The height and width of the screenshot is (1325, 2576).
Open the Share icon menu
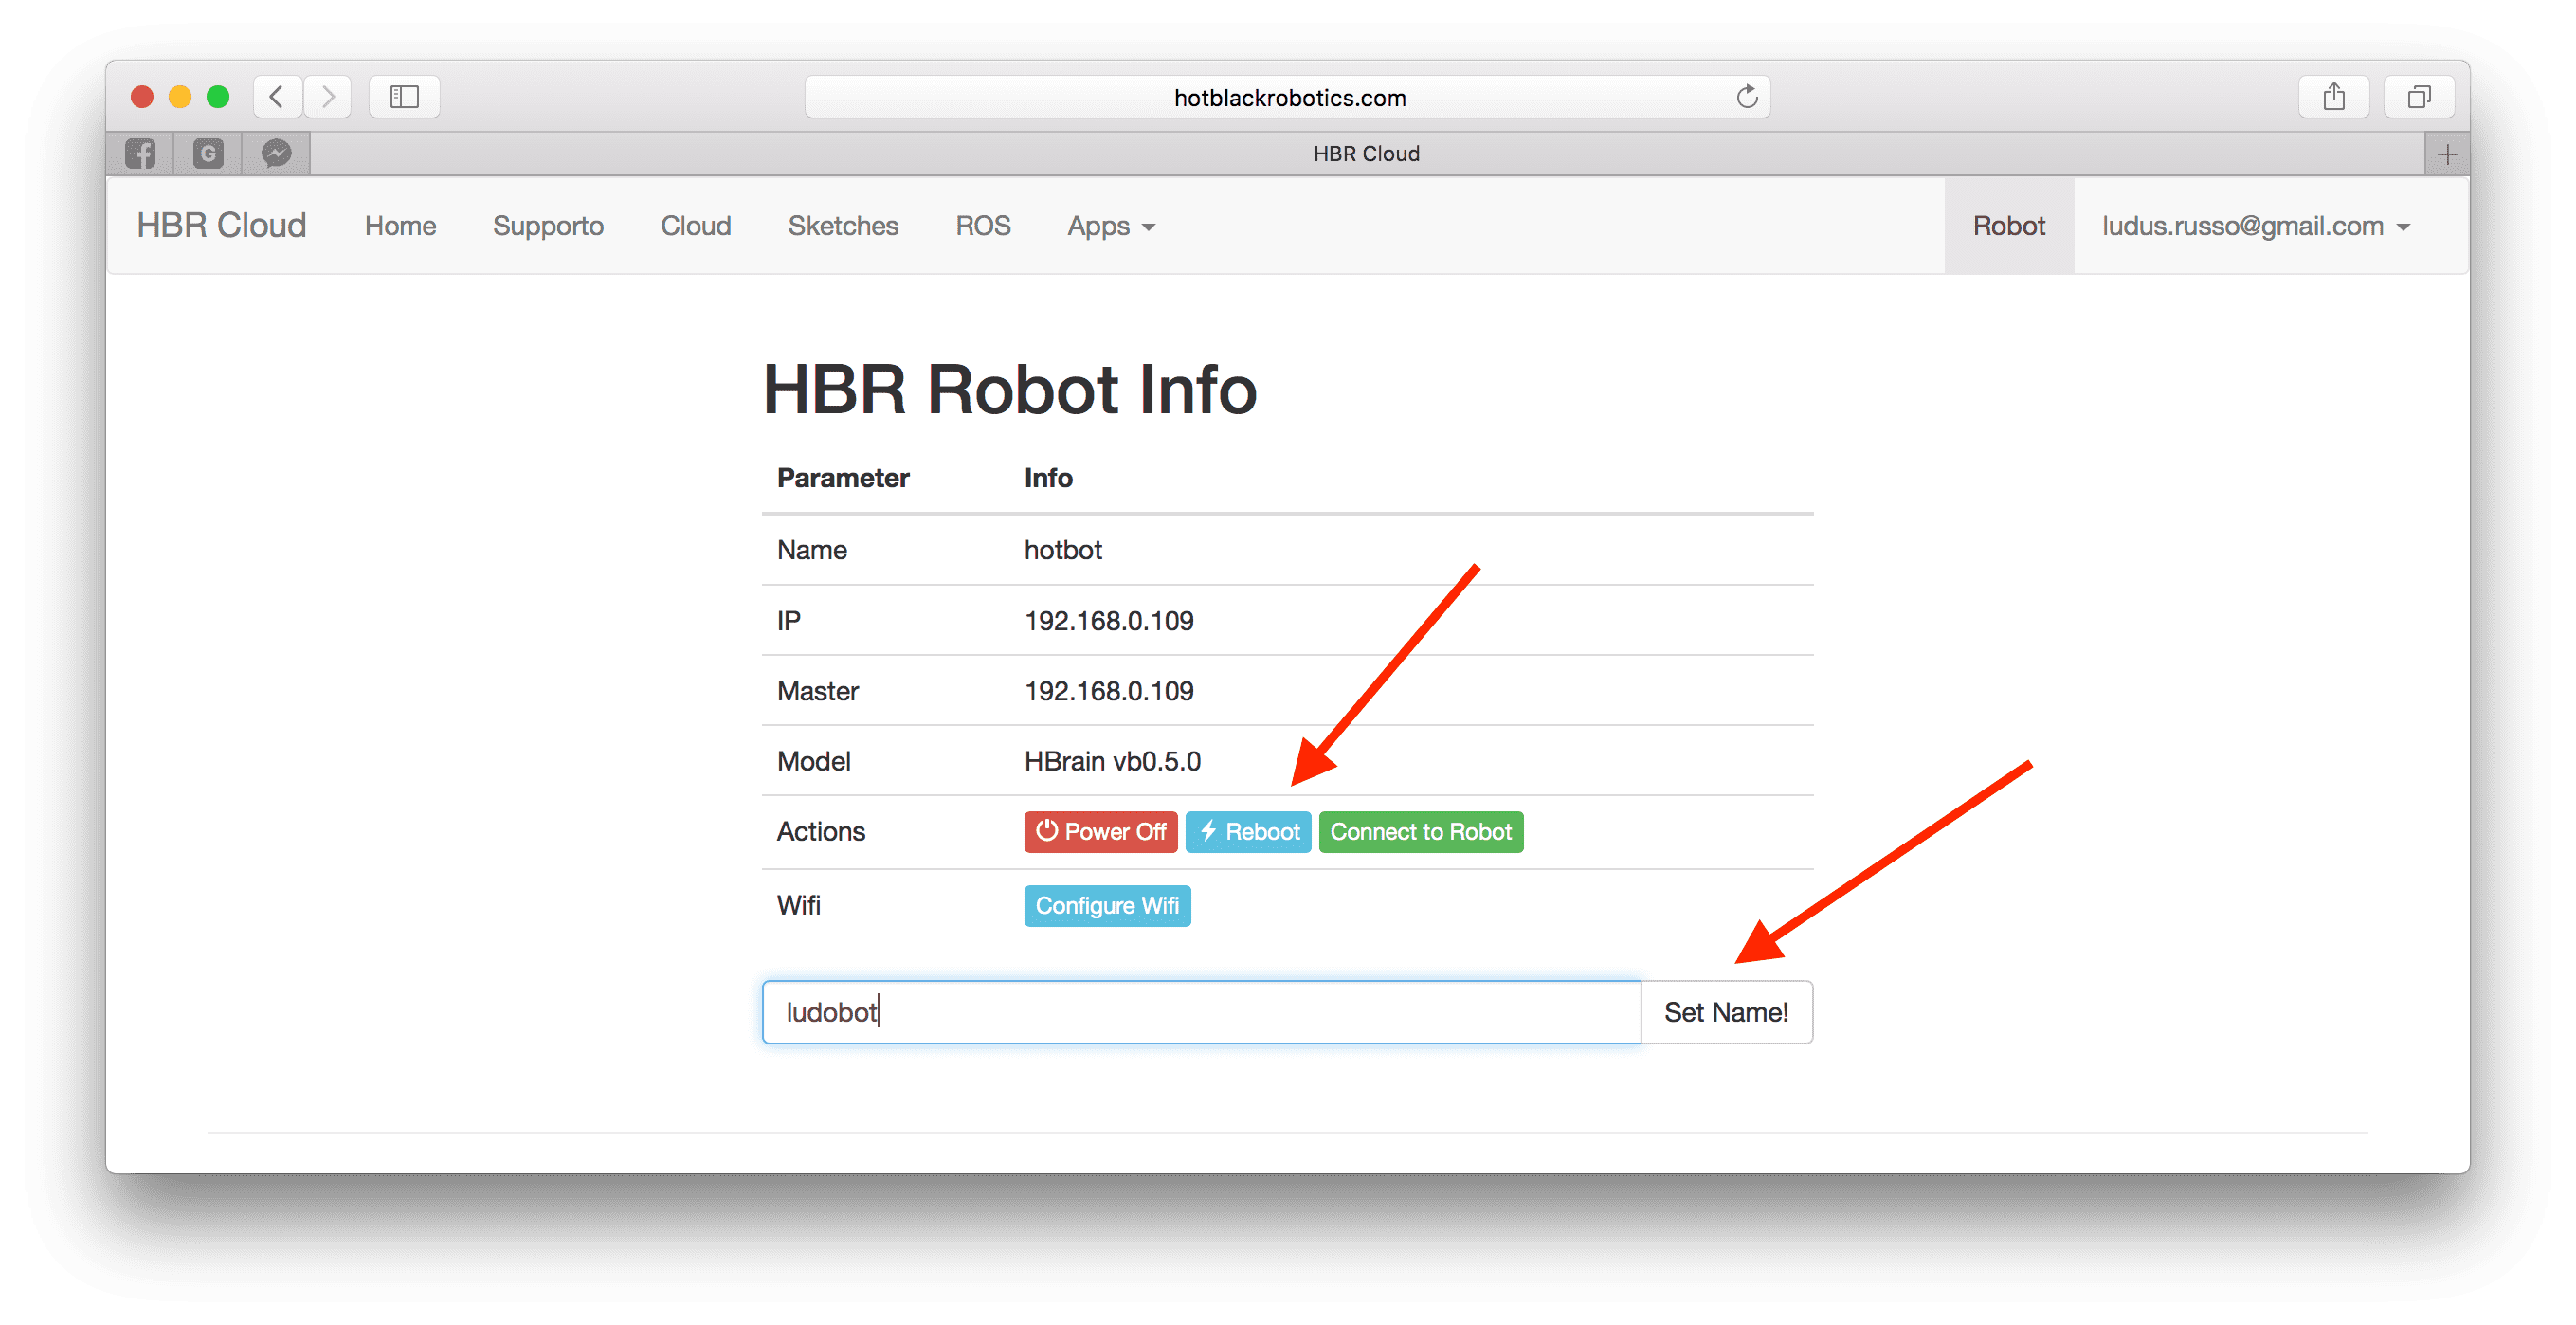2333,97
